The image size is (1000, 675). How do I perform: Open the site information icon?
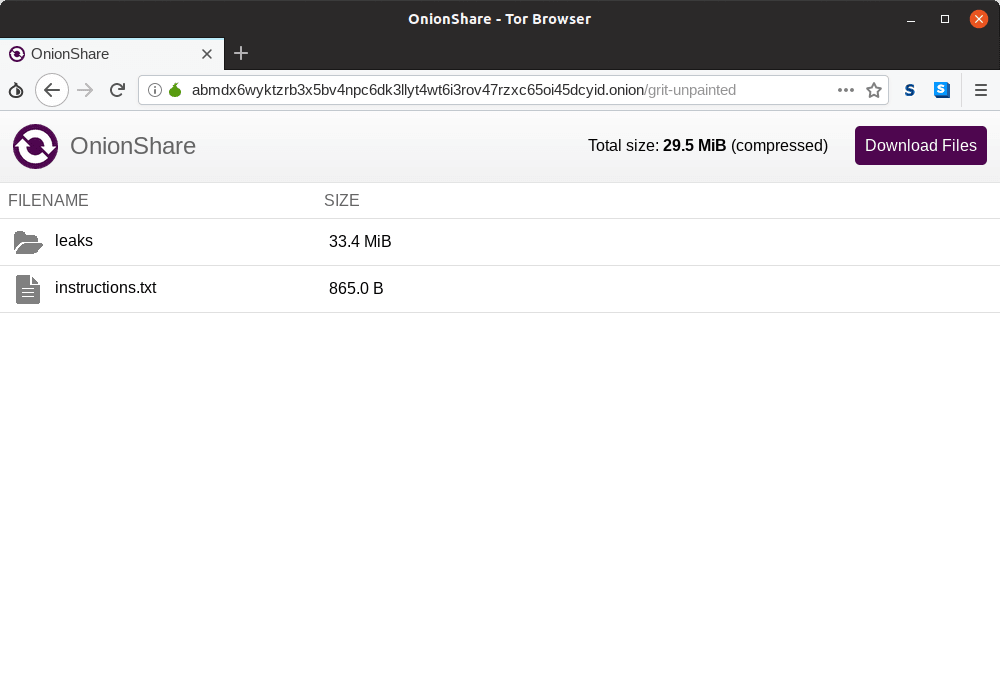click(155, 90)
